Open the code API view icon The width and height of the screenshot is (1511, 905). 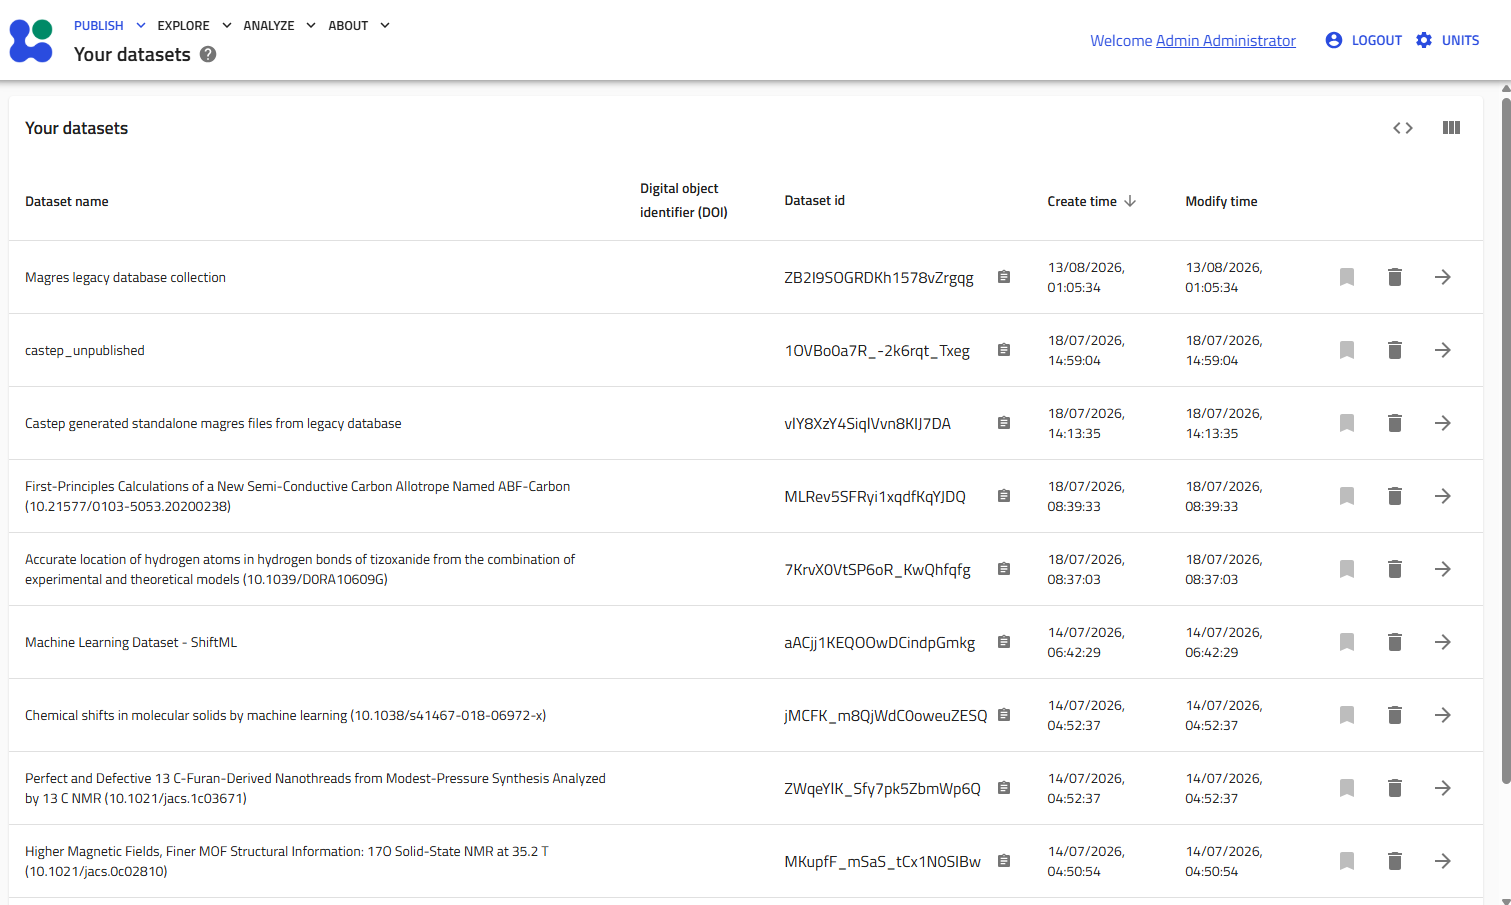click(1403, 128)
